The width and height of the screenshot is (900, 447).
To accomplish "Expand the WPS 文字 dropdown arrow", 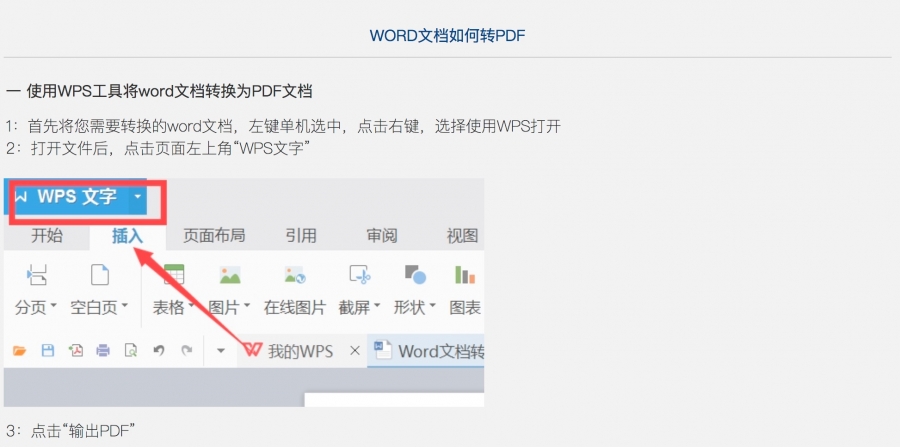I will [138, 197].
